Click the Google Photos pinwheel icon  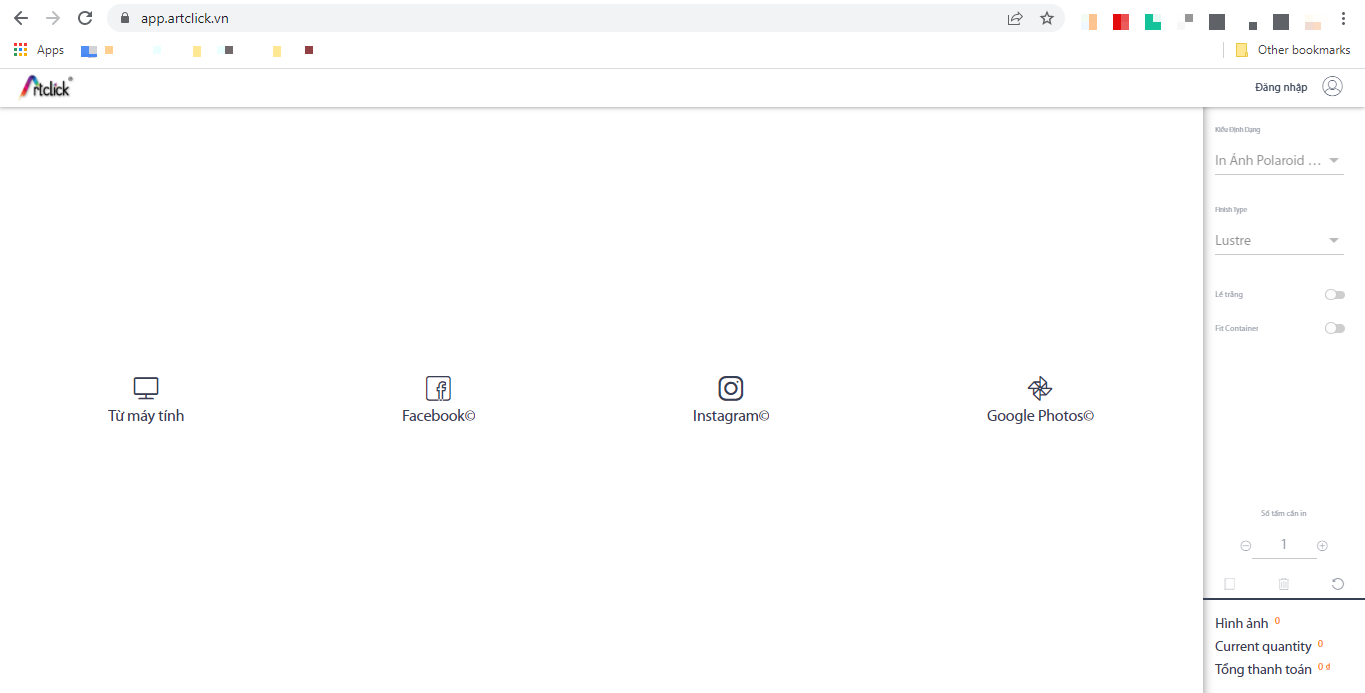tap(1040, 388)
